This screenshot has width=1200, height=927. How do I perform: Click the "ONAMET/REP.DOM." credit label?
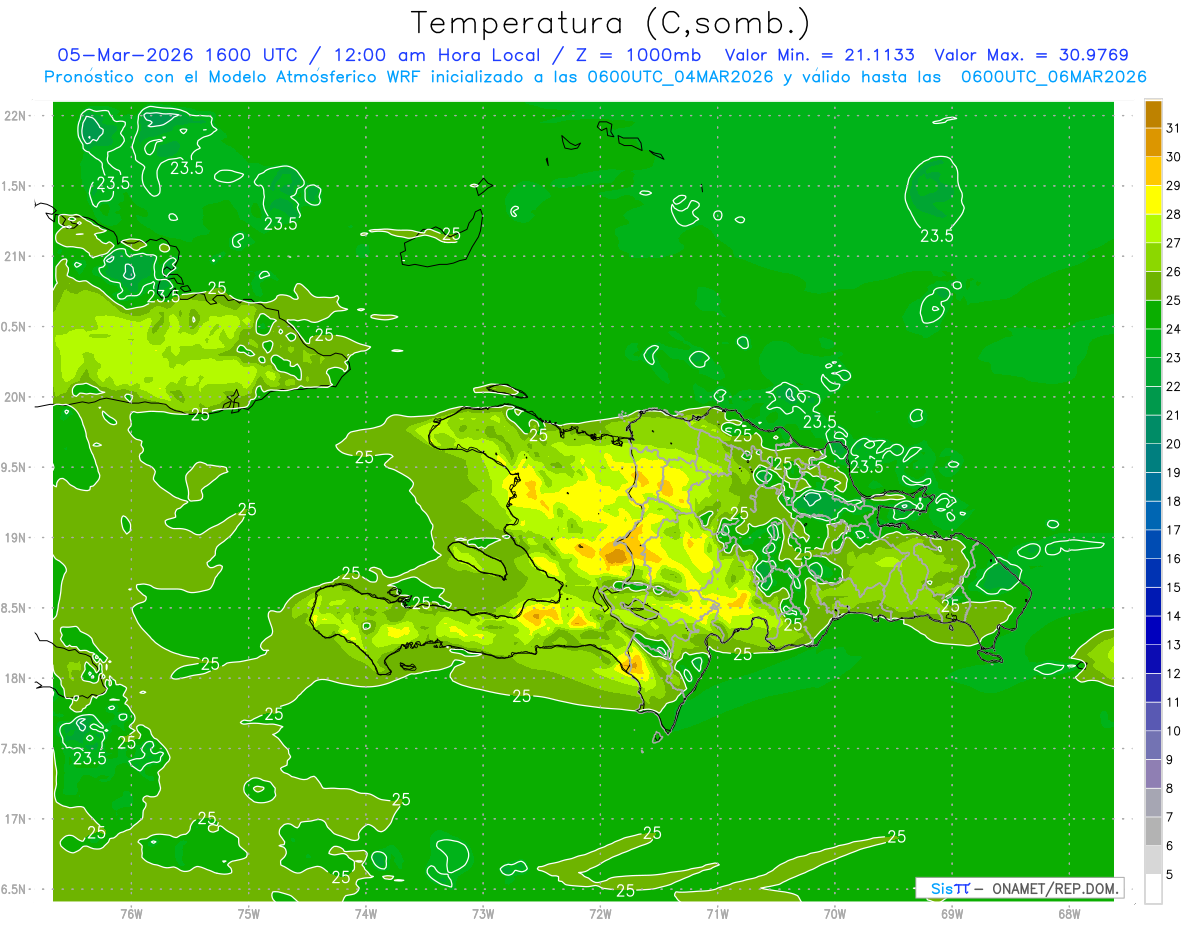(1054, 888)
